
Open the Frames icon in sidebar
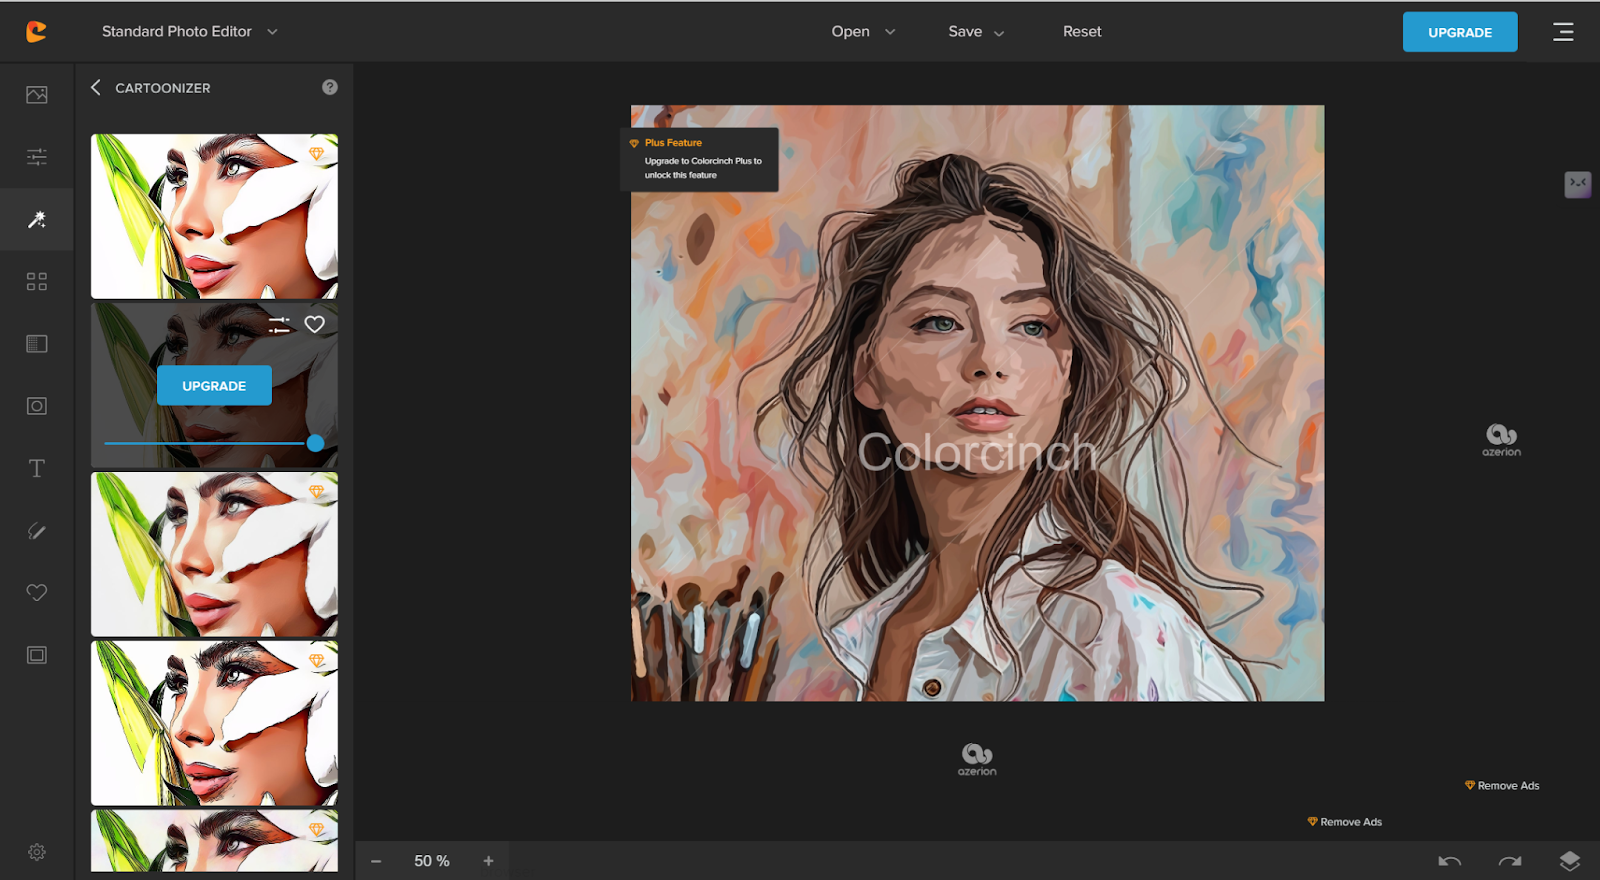point(37,655)
